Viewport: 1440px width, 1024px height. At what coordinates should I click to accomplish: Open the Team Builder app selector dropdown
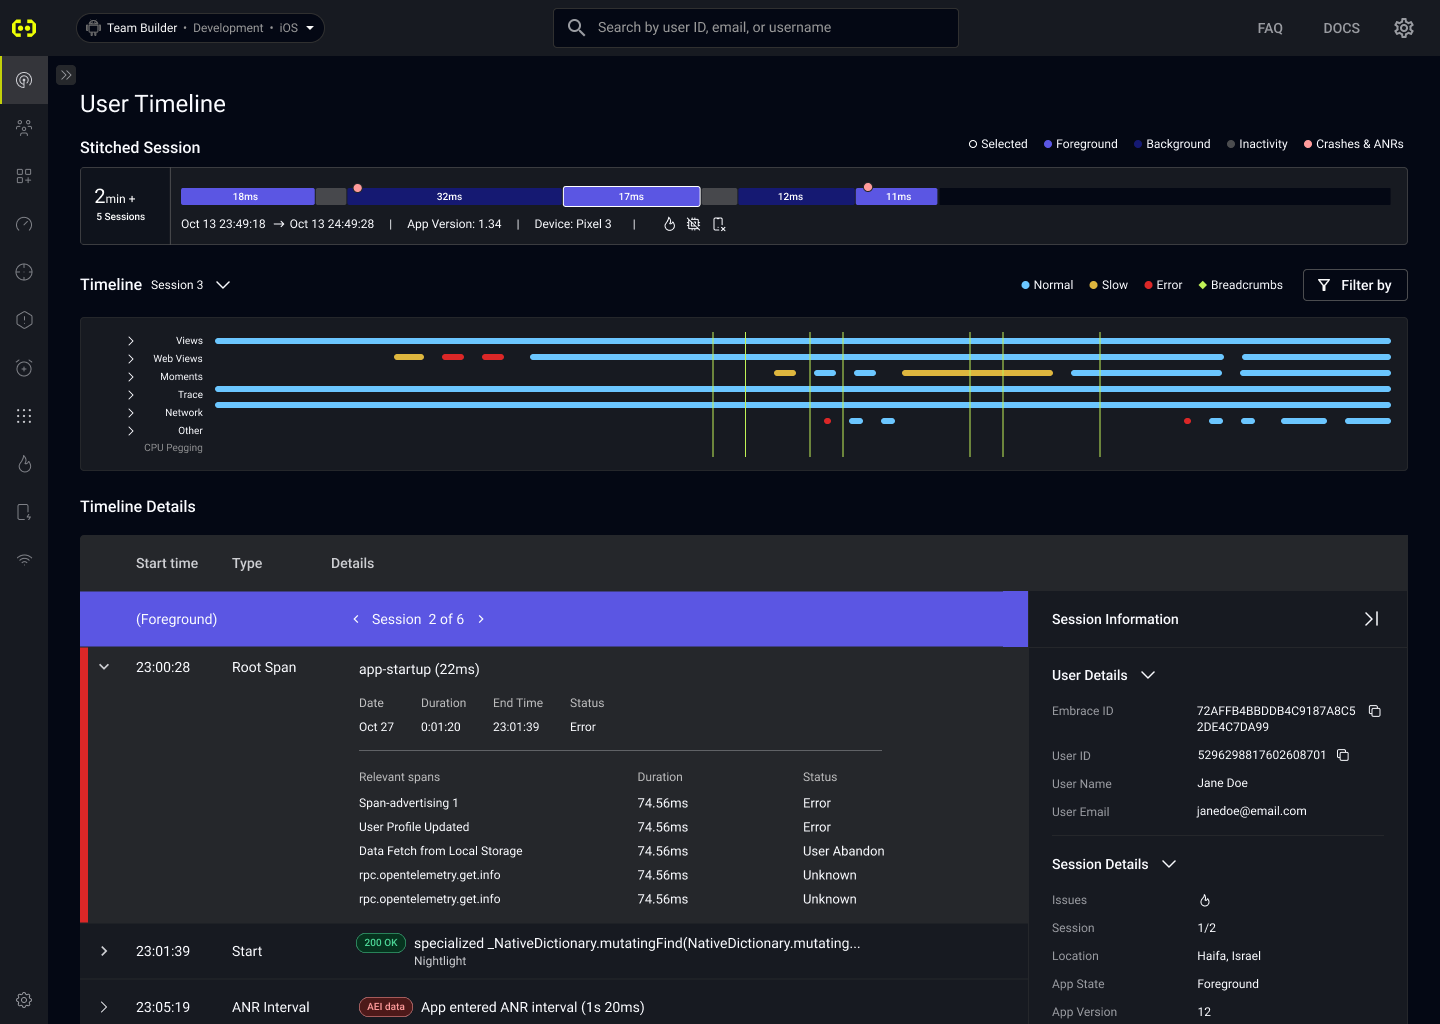pos(200,28)
